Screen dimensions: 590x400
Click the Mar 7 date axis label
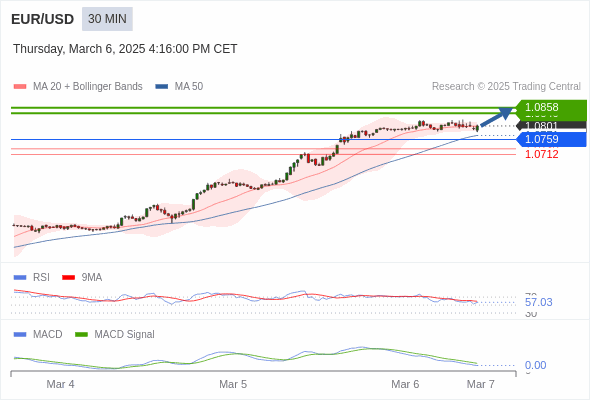point(481,384)
